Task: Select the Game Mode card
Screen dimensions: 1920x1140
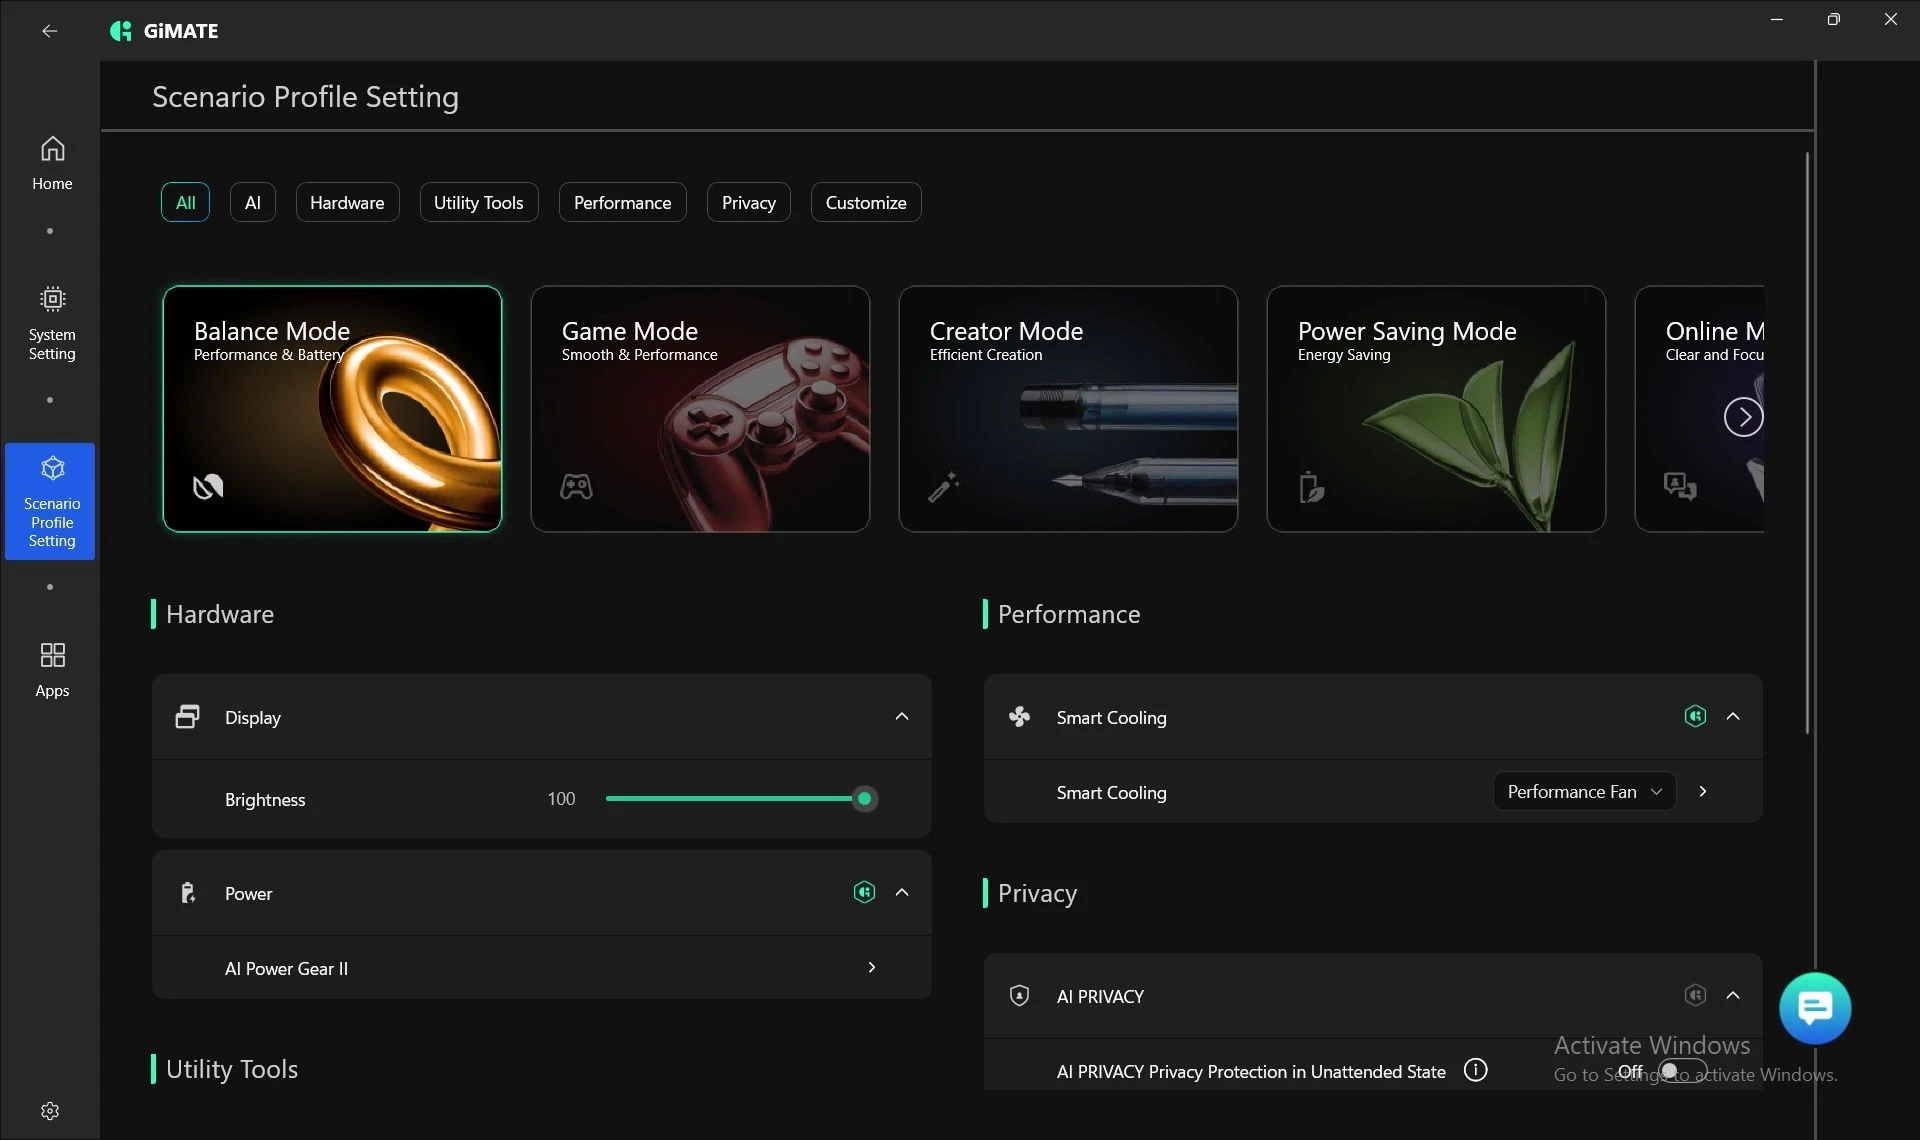Action: pos(700,409)
